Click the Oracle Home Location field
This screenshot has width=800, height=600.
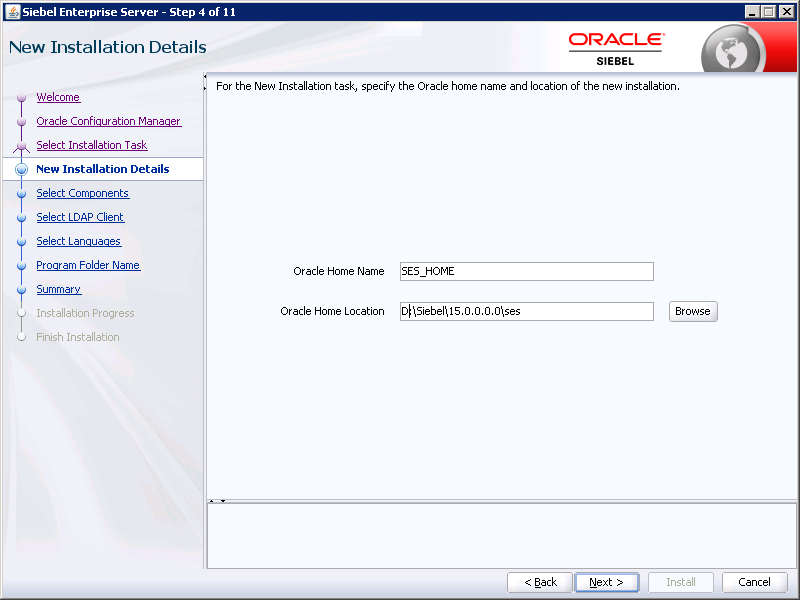[x=527, y=311]
